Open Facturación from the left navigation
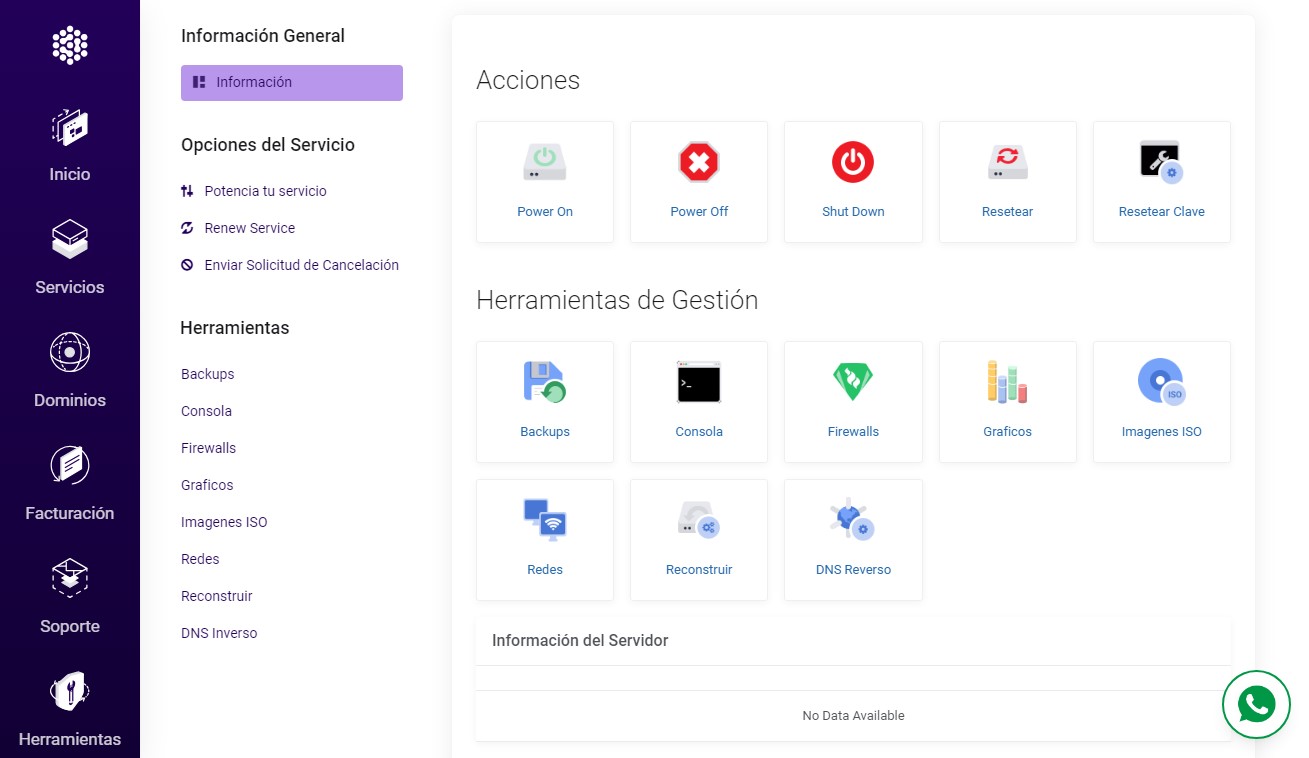This screenshot has height=758, width=1309. tap(70, 480)
